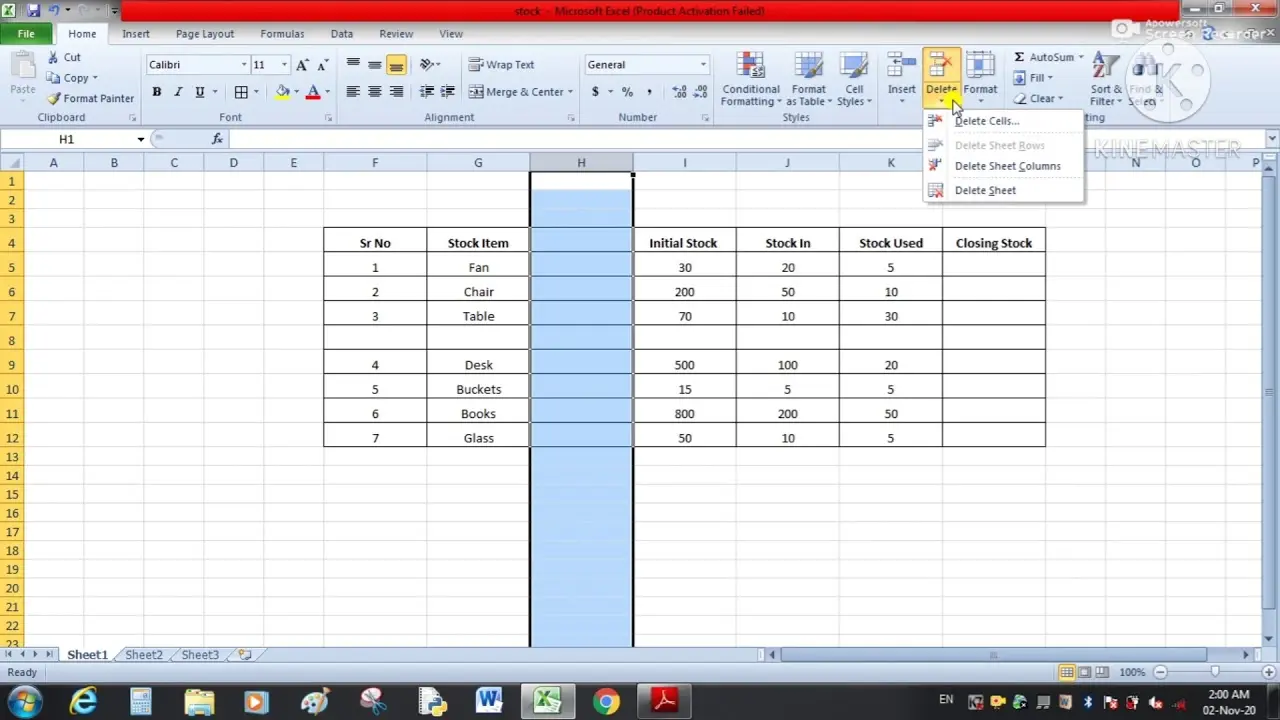This screenshot has height=720, width=1280.
Task: Open the File tab
Action: tap(26, 34)
